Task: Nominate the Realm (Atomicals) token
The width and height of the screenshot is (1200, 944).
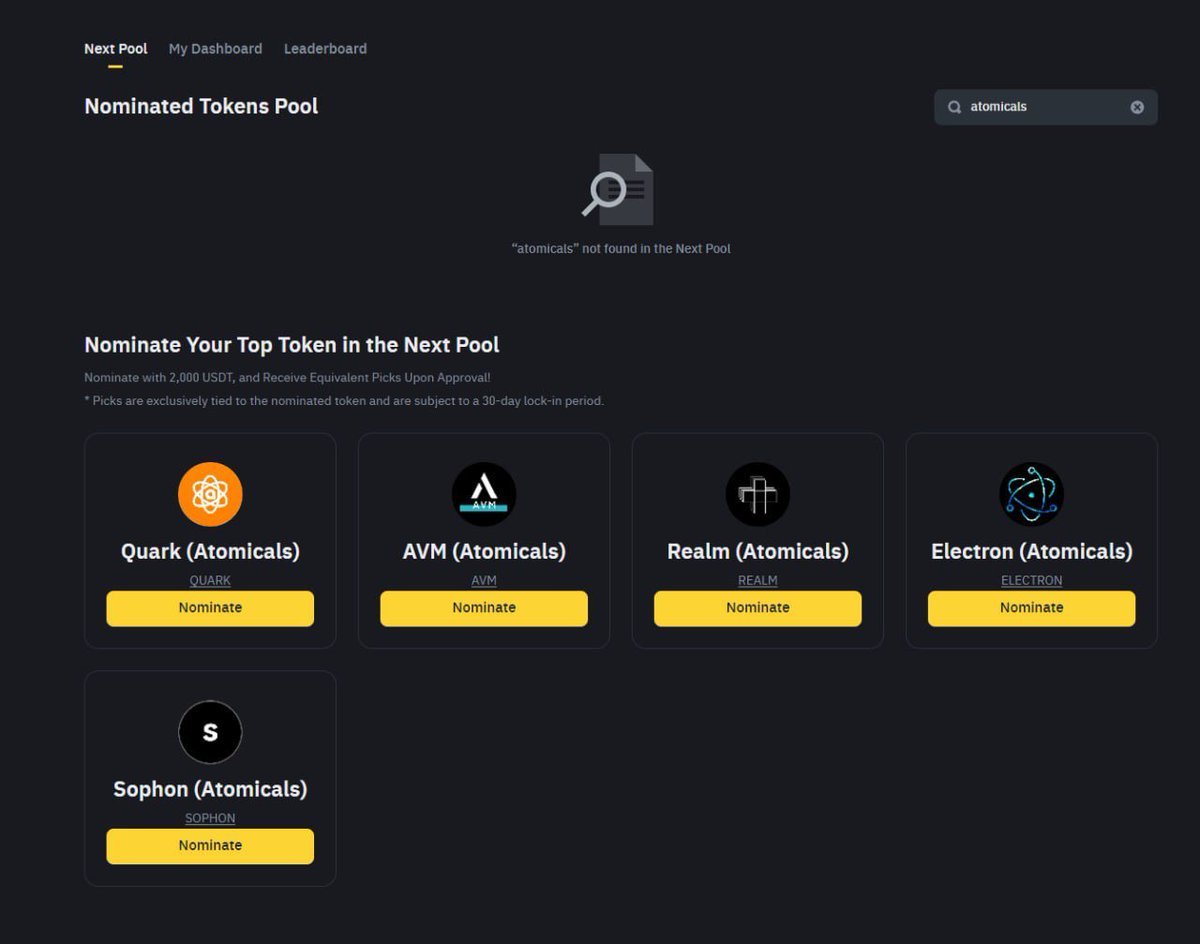Action: 758,608
